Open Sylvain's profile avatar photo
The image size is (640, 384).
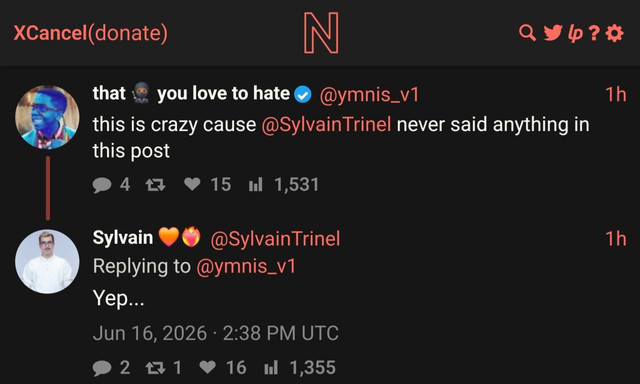[x=47, y=262]
